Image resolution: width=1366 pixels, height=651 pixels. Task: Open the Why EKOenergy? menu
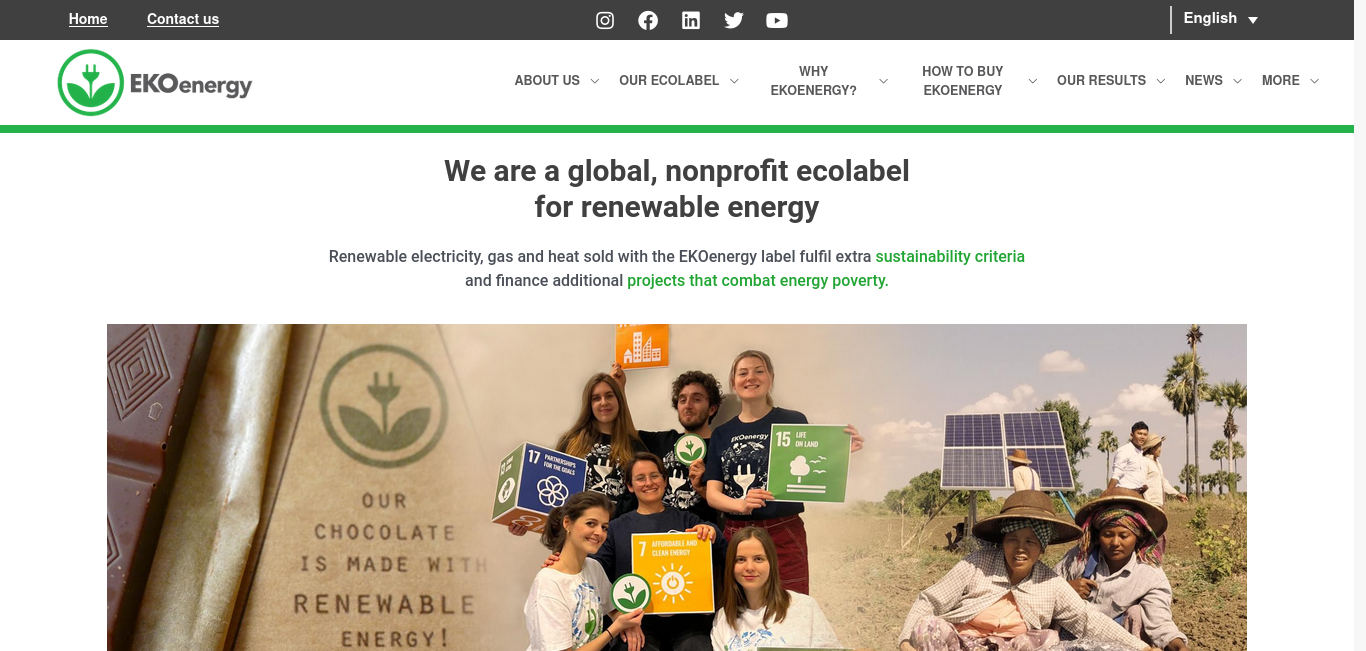814,81
